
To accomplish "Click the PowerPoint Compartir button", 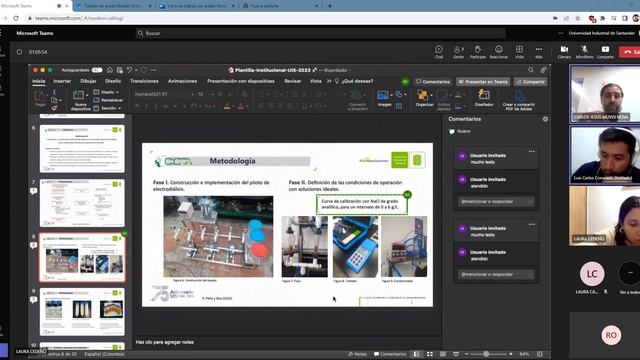I will [x=530, y=82].
